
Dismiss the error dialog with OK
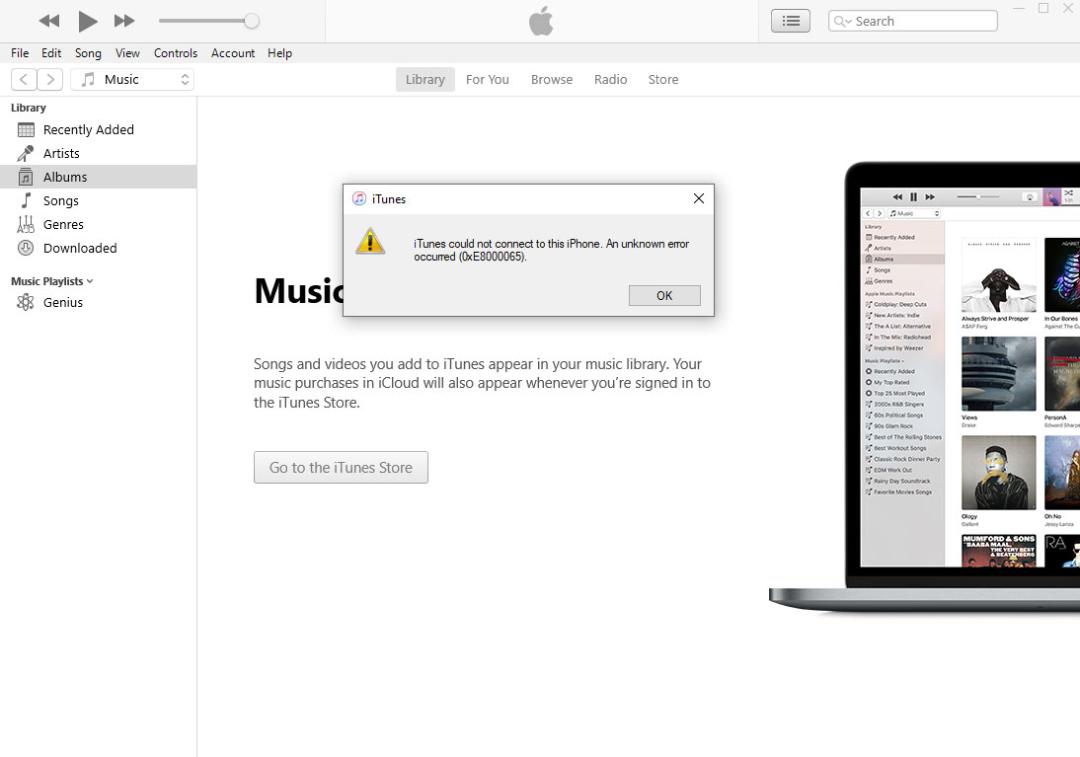click(664, 295)
